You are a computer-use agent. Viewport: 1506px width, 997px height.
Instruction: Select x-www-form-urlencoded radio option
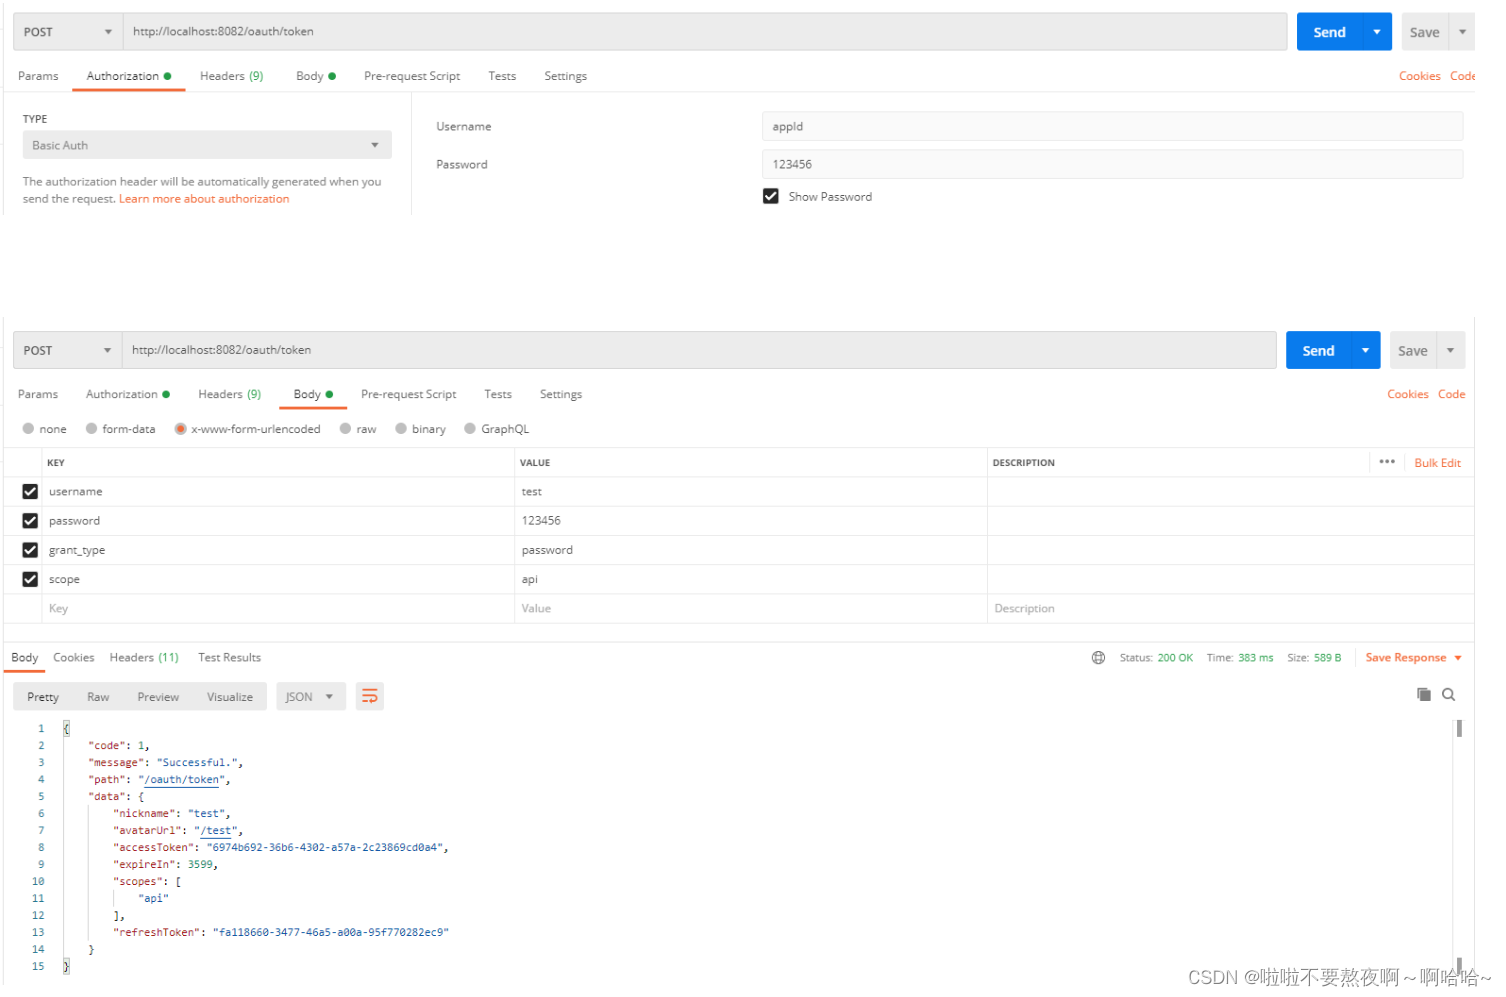180,429
